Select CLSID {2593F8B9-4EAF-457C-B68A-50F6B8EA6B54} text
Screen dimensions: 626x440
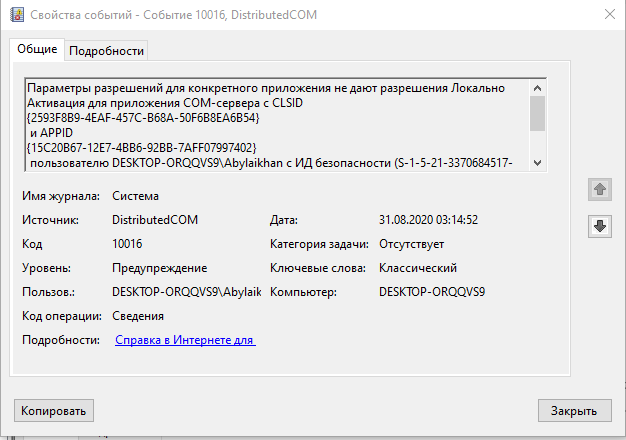coord(143,118)
